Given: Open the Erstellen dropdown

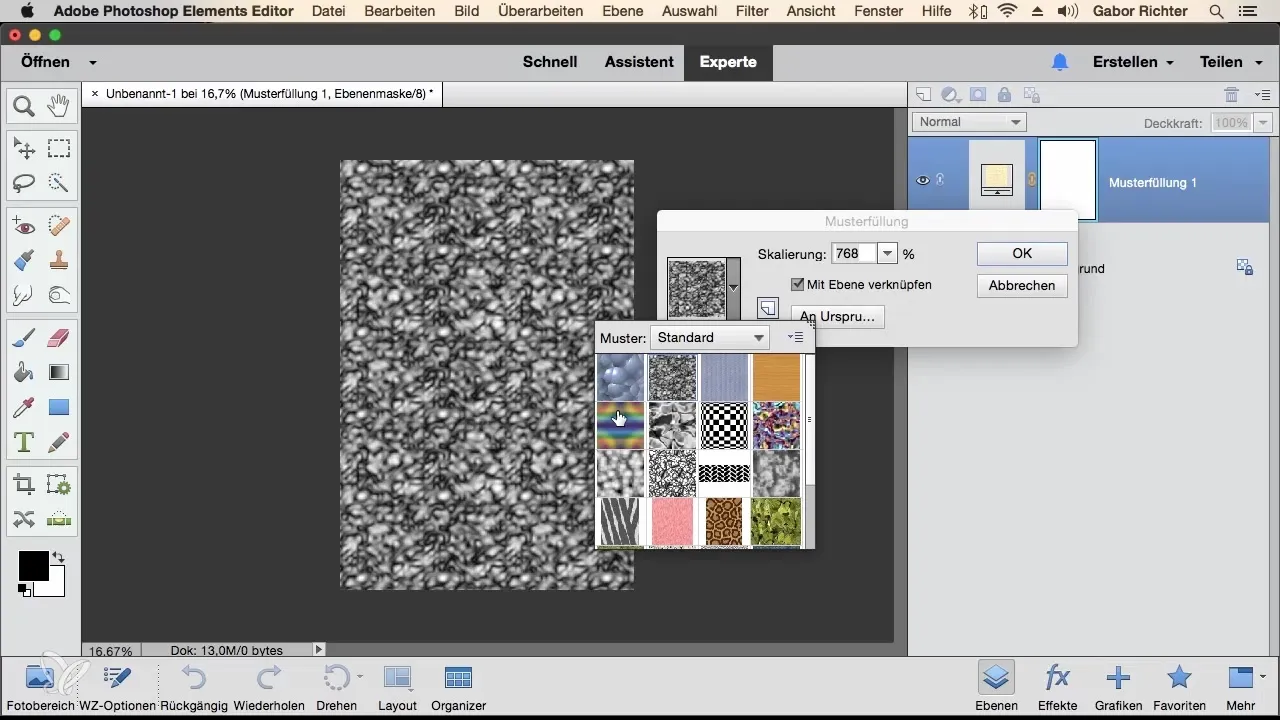Looking at the screenshot, I should [x=1133, y=62].
